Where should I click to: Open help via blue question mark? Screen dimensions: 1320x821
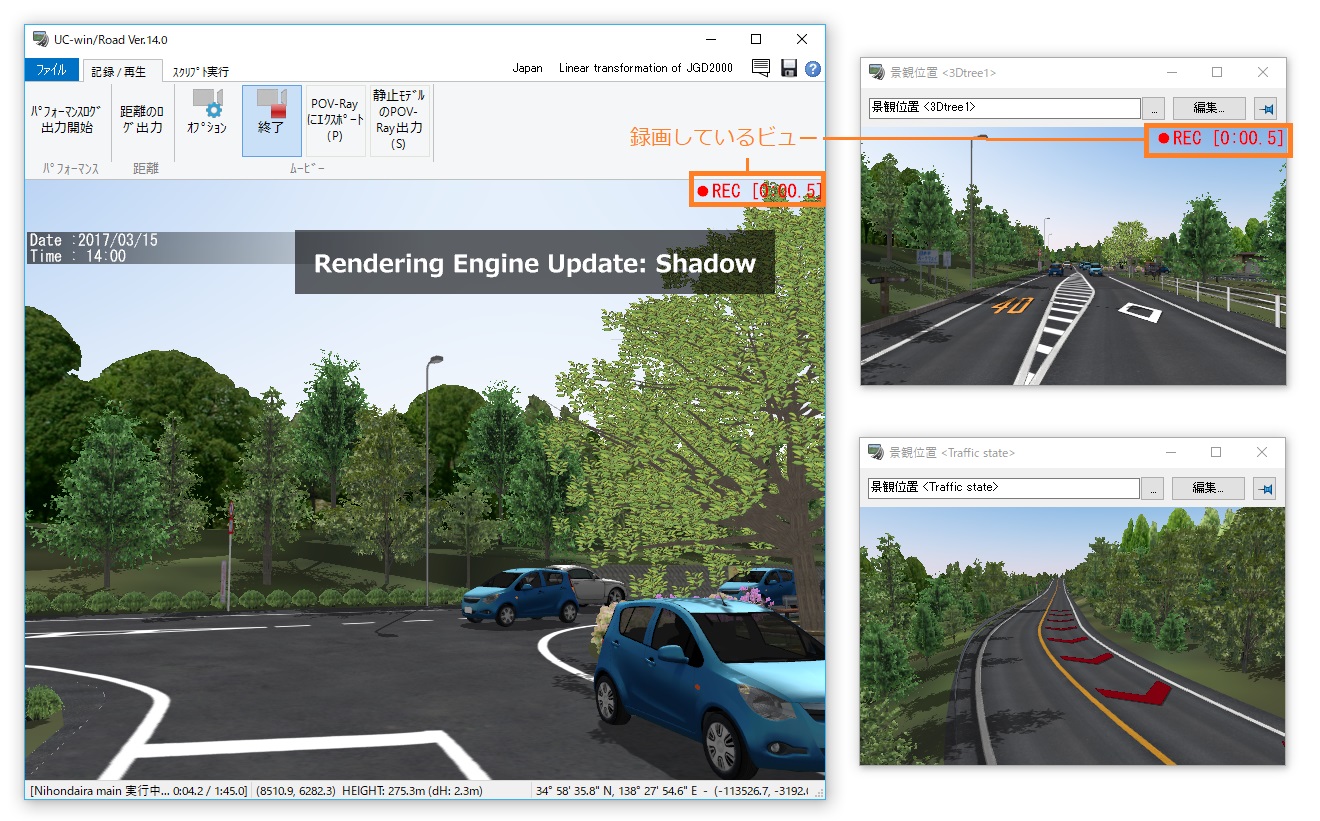tap(813, 68)
